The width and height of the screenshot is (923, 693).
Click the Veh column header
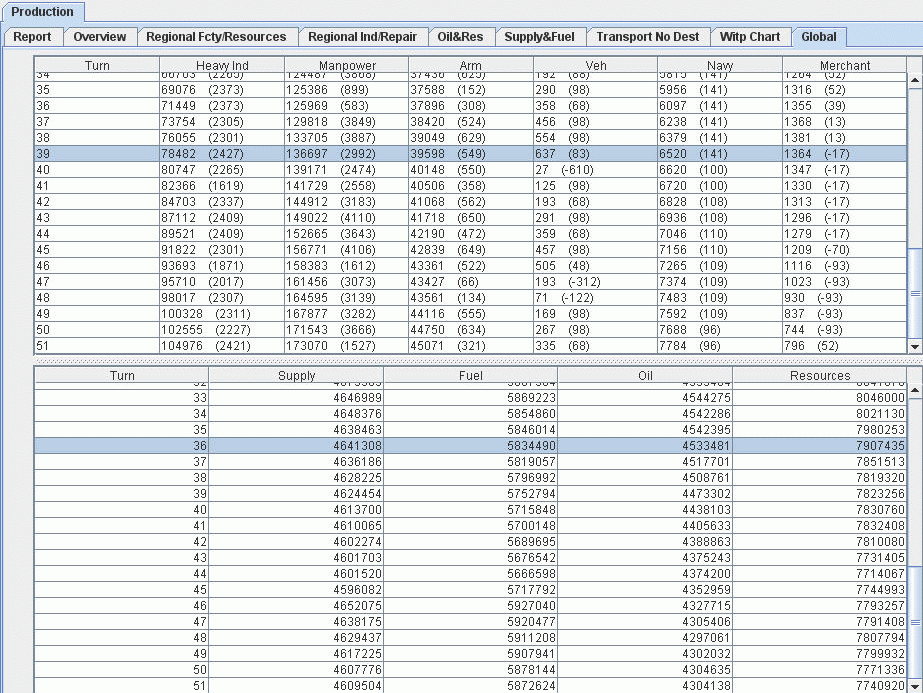[x=596, y=65]
